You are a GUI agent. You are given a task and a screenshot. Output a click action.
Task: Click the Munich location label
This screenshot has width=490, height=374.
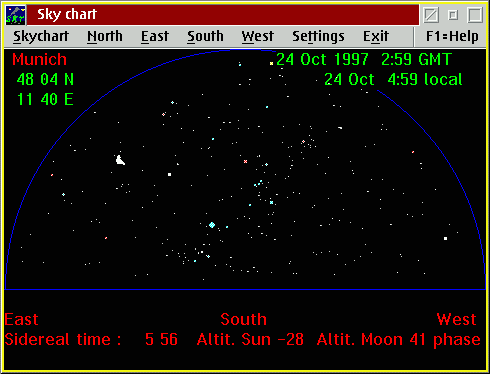39,59
